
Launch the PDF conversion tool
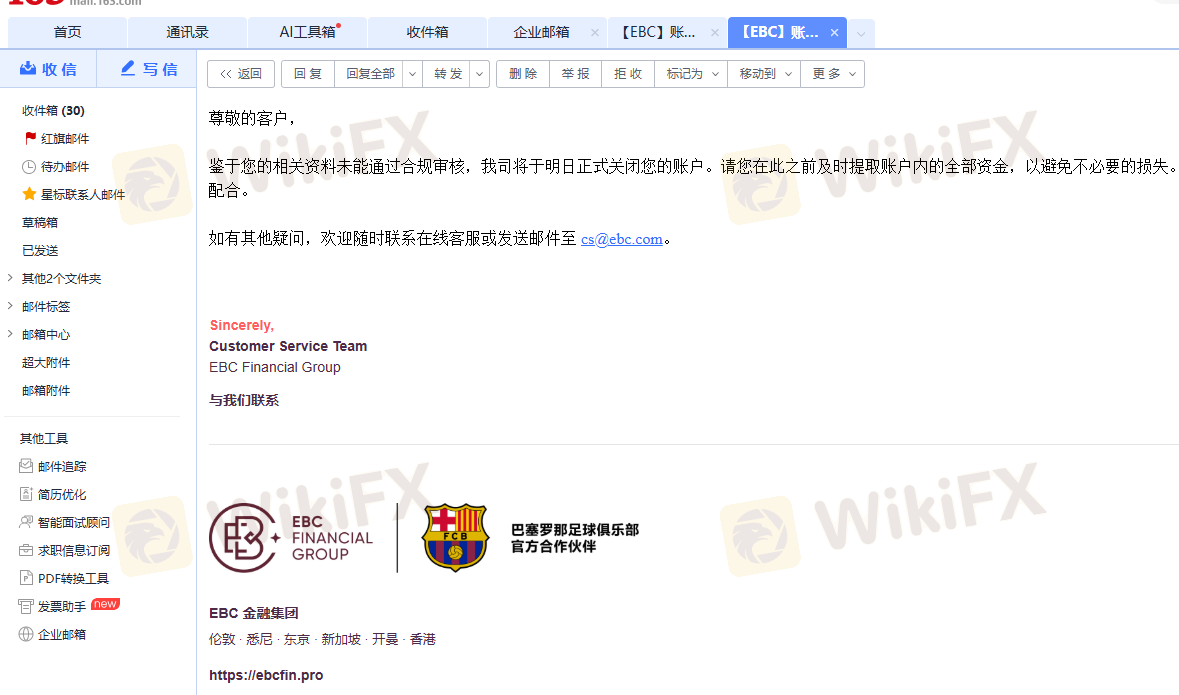(x=64, y=578)
